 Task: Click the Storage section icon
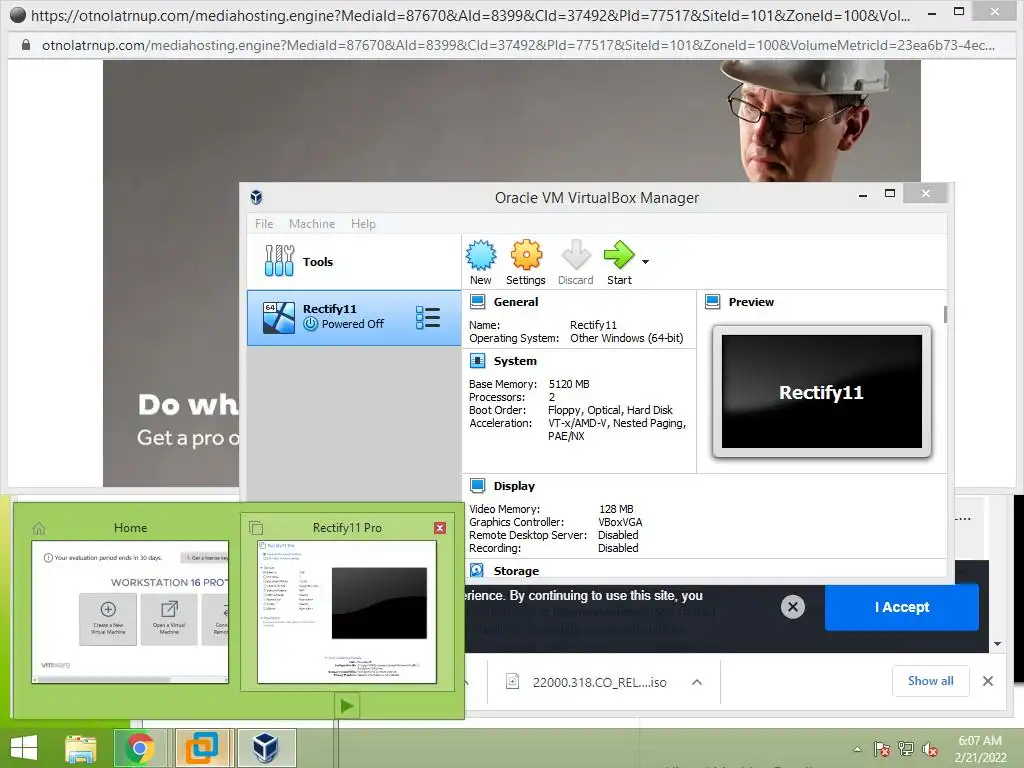[x=477, y=570]
